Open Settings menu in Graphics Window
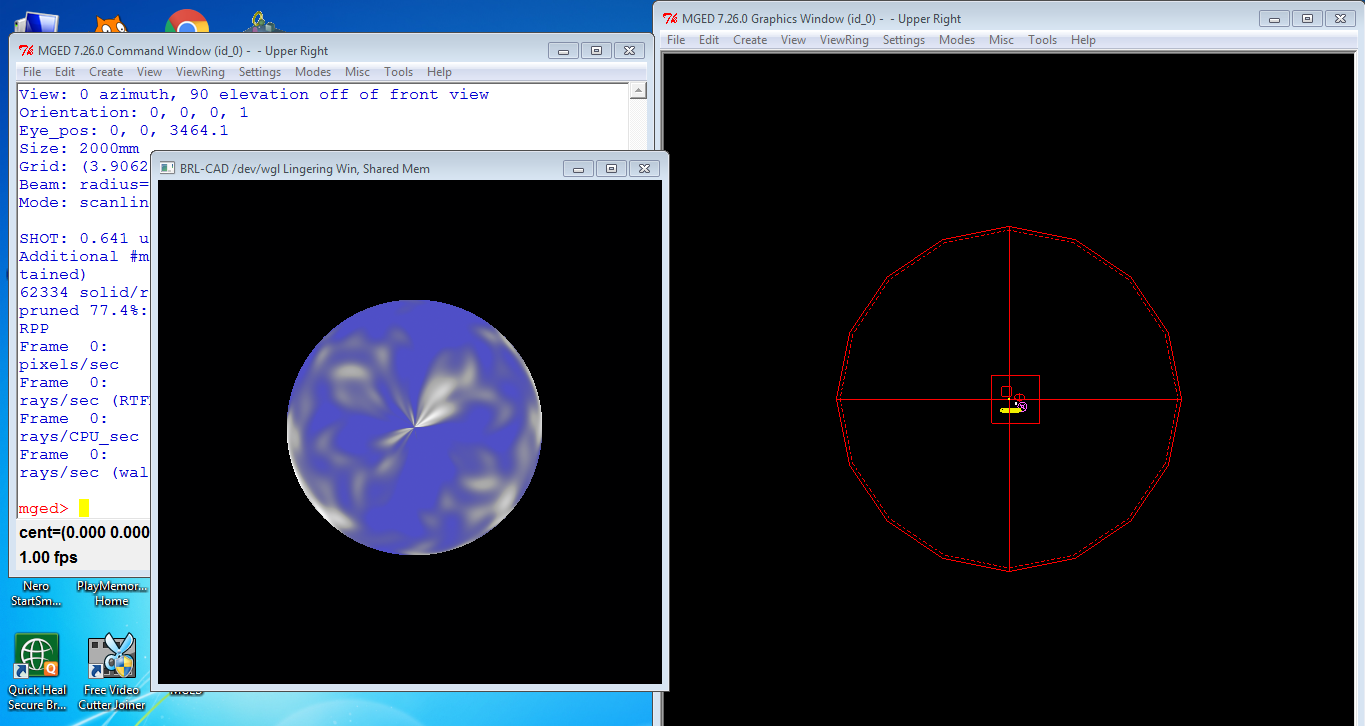Image resolution: width=1365 pixels, height=726 pixels. (x=904, y=40)
